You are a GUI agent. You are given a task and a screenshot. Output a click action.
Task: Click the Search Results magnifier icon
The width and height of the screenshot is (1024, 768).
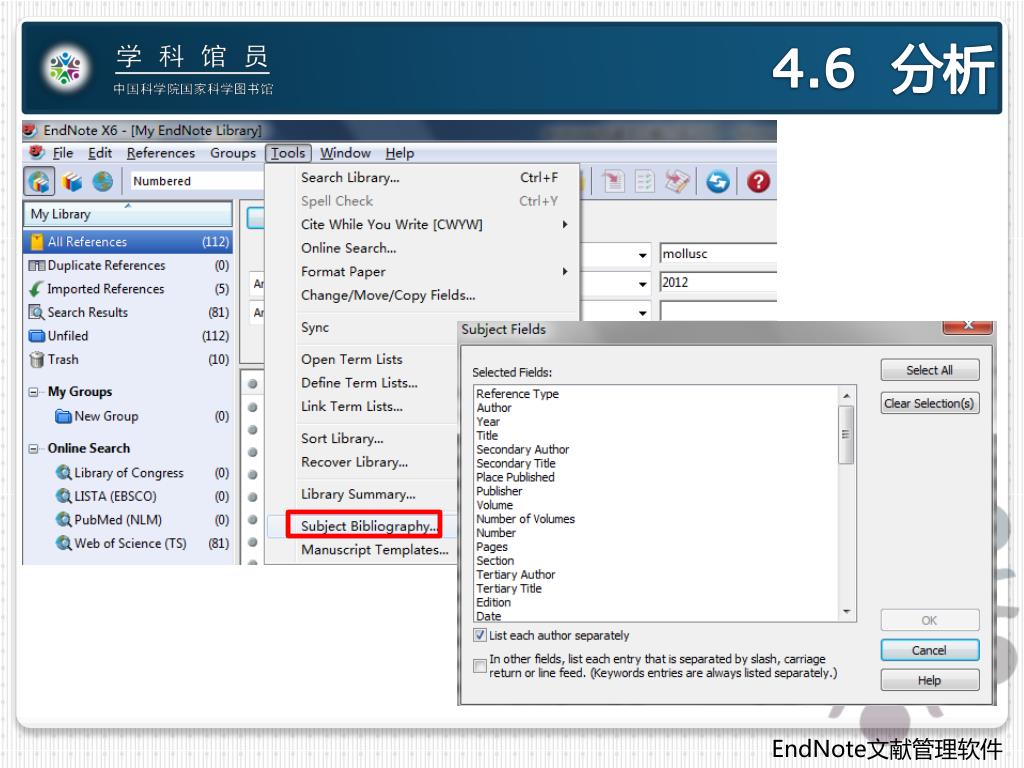[37, 312]
